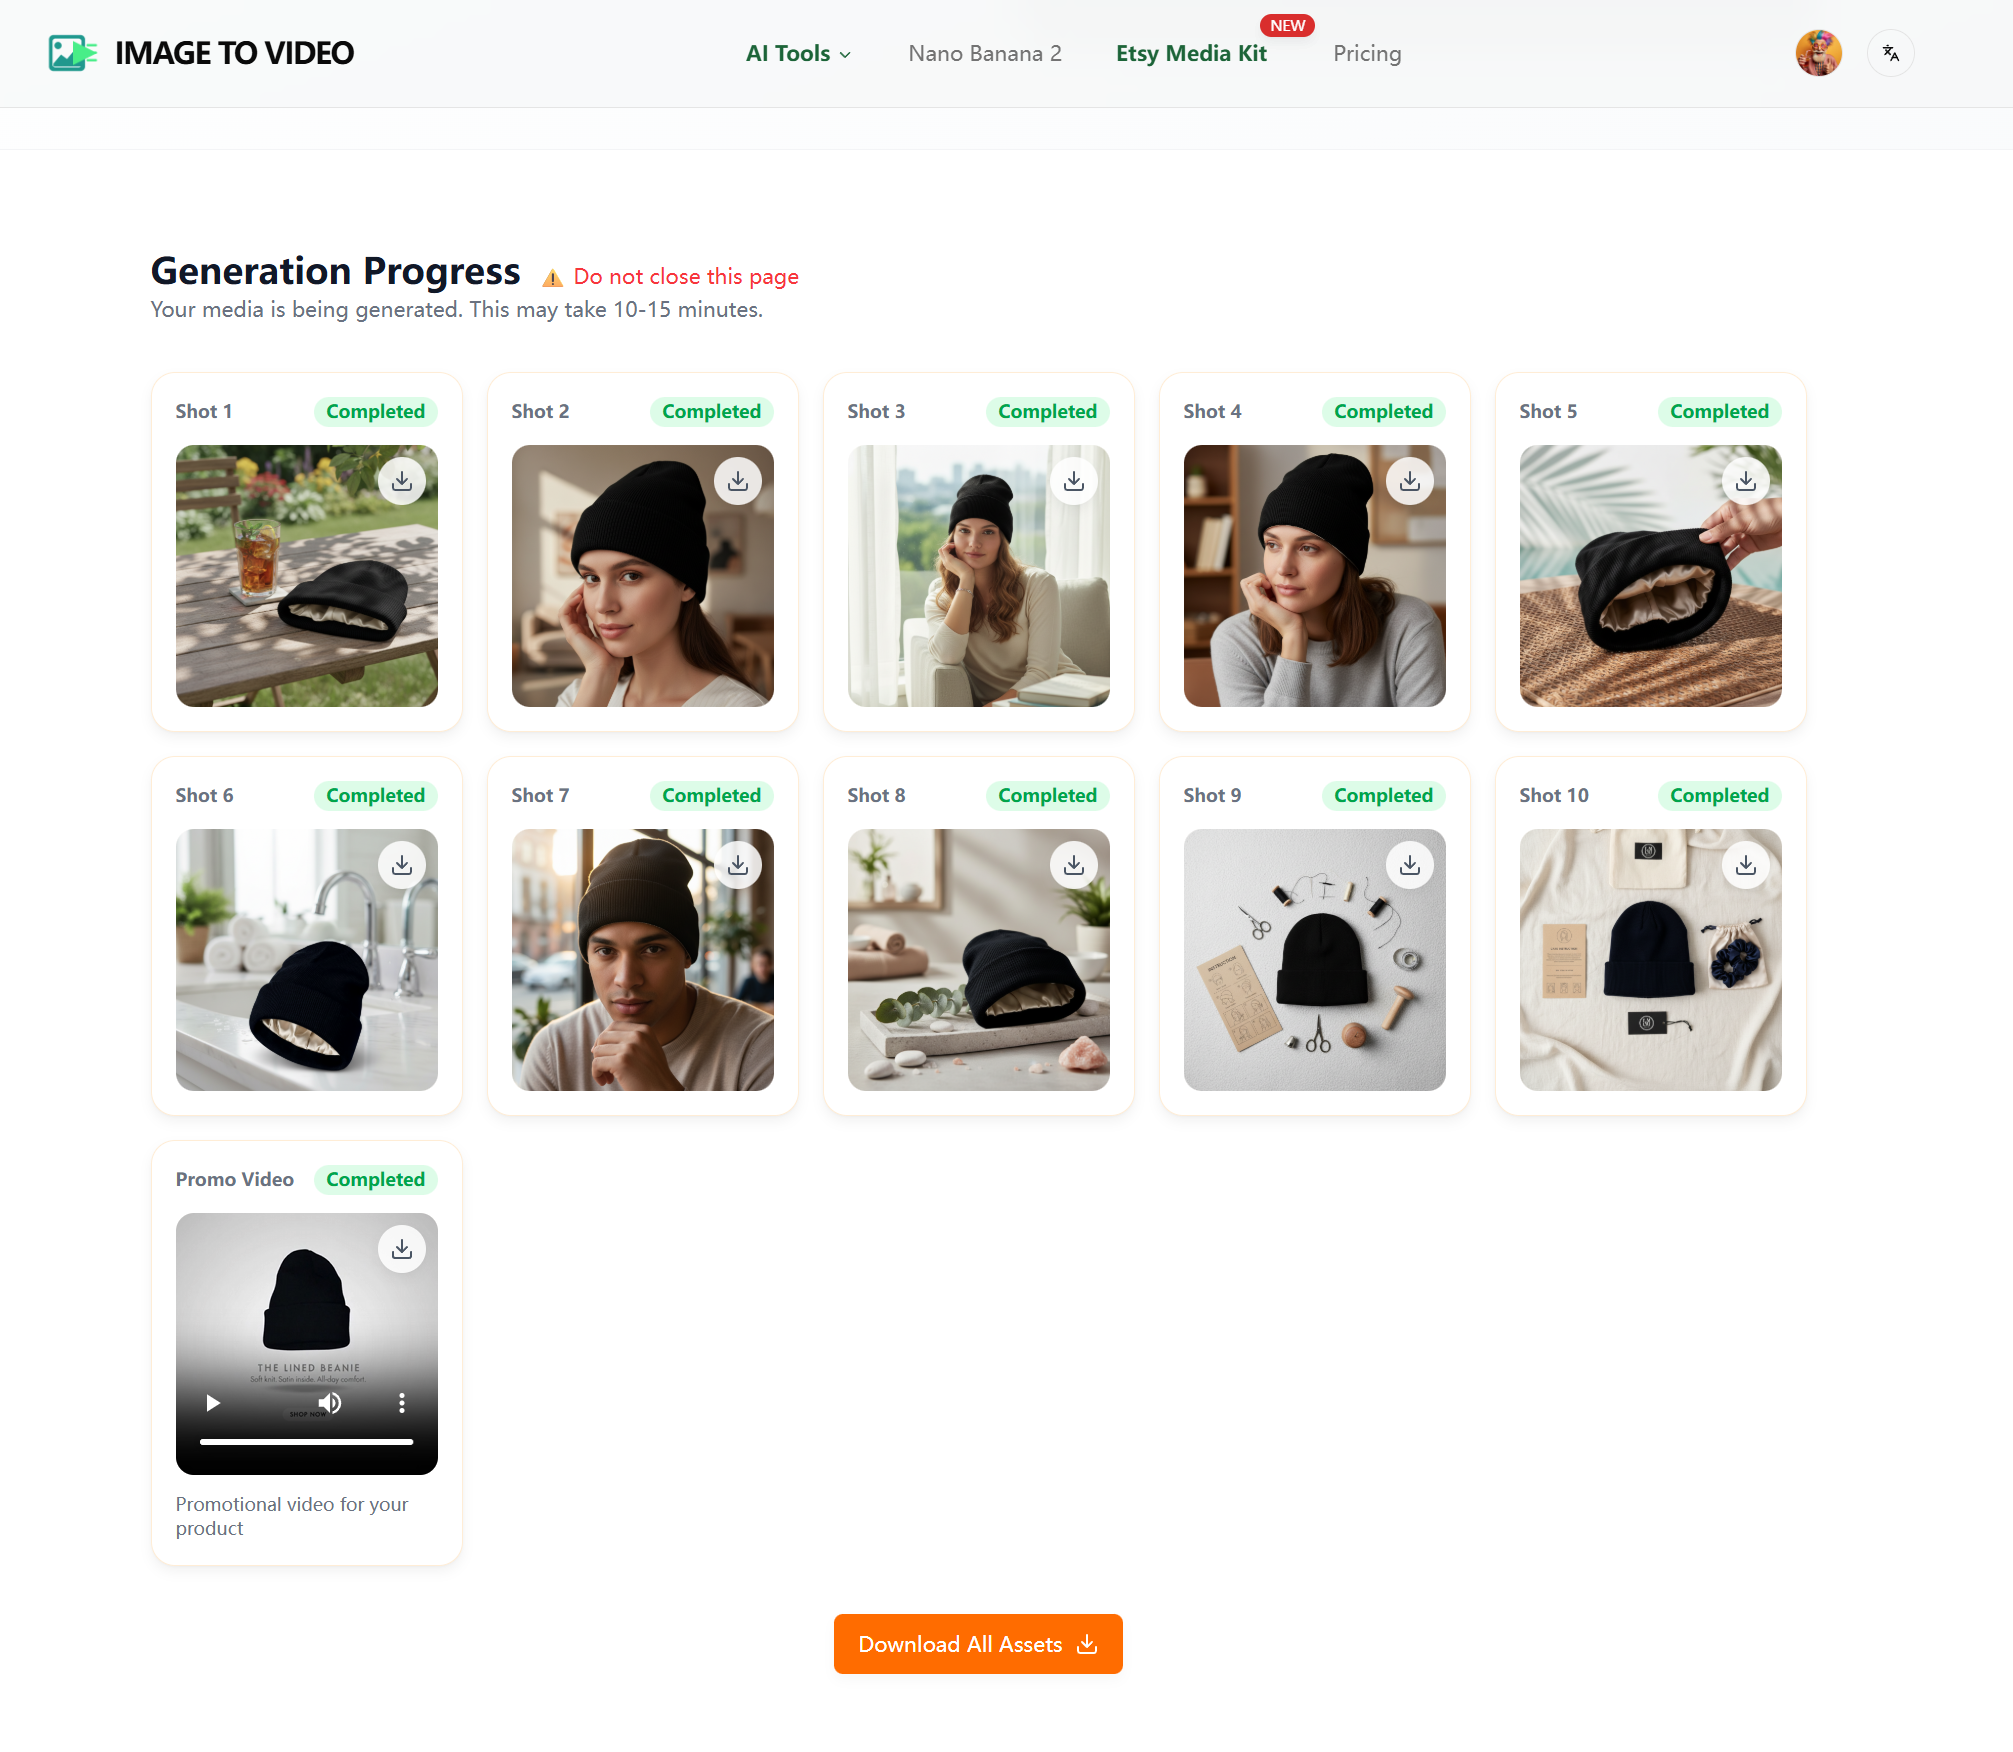The width and height of the screenshot is (2013, 1752).
Task: Expand the AI Tools dropdown
Action: (x=797, y=53)
